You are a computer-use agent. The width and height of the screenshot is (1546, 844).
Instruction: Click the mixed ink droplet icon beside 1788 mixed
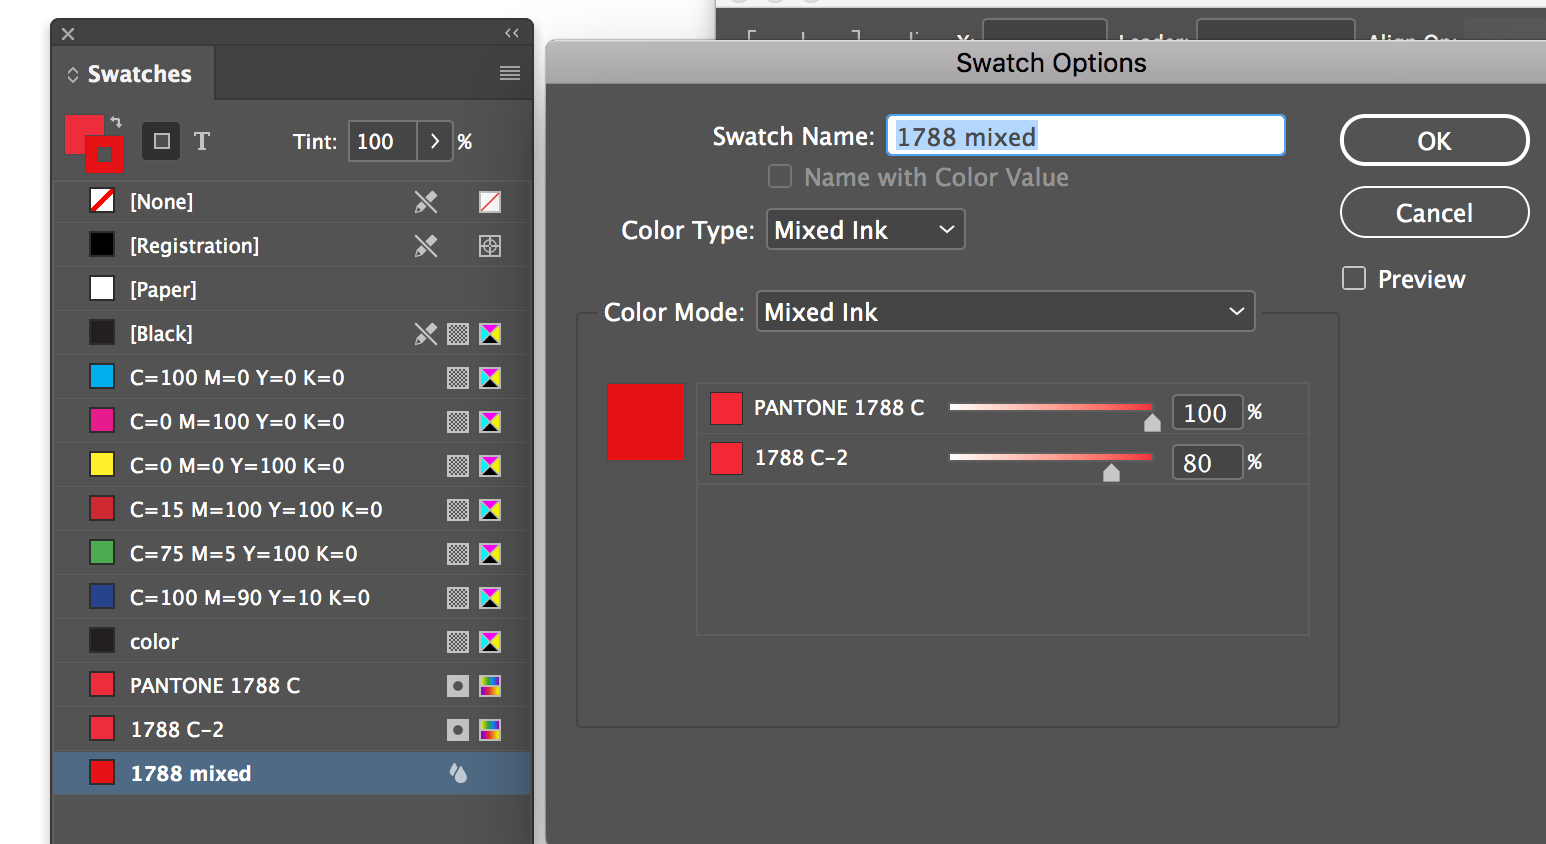pyautogui.click(x=458, y=772)
